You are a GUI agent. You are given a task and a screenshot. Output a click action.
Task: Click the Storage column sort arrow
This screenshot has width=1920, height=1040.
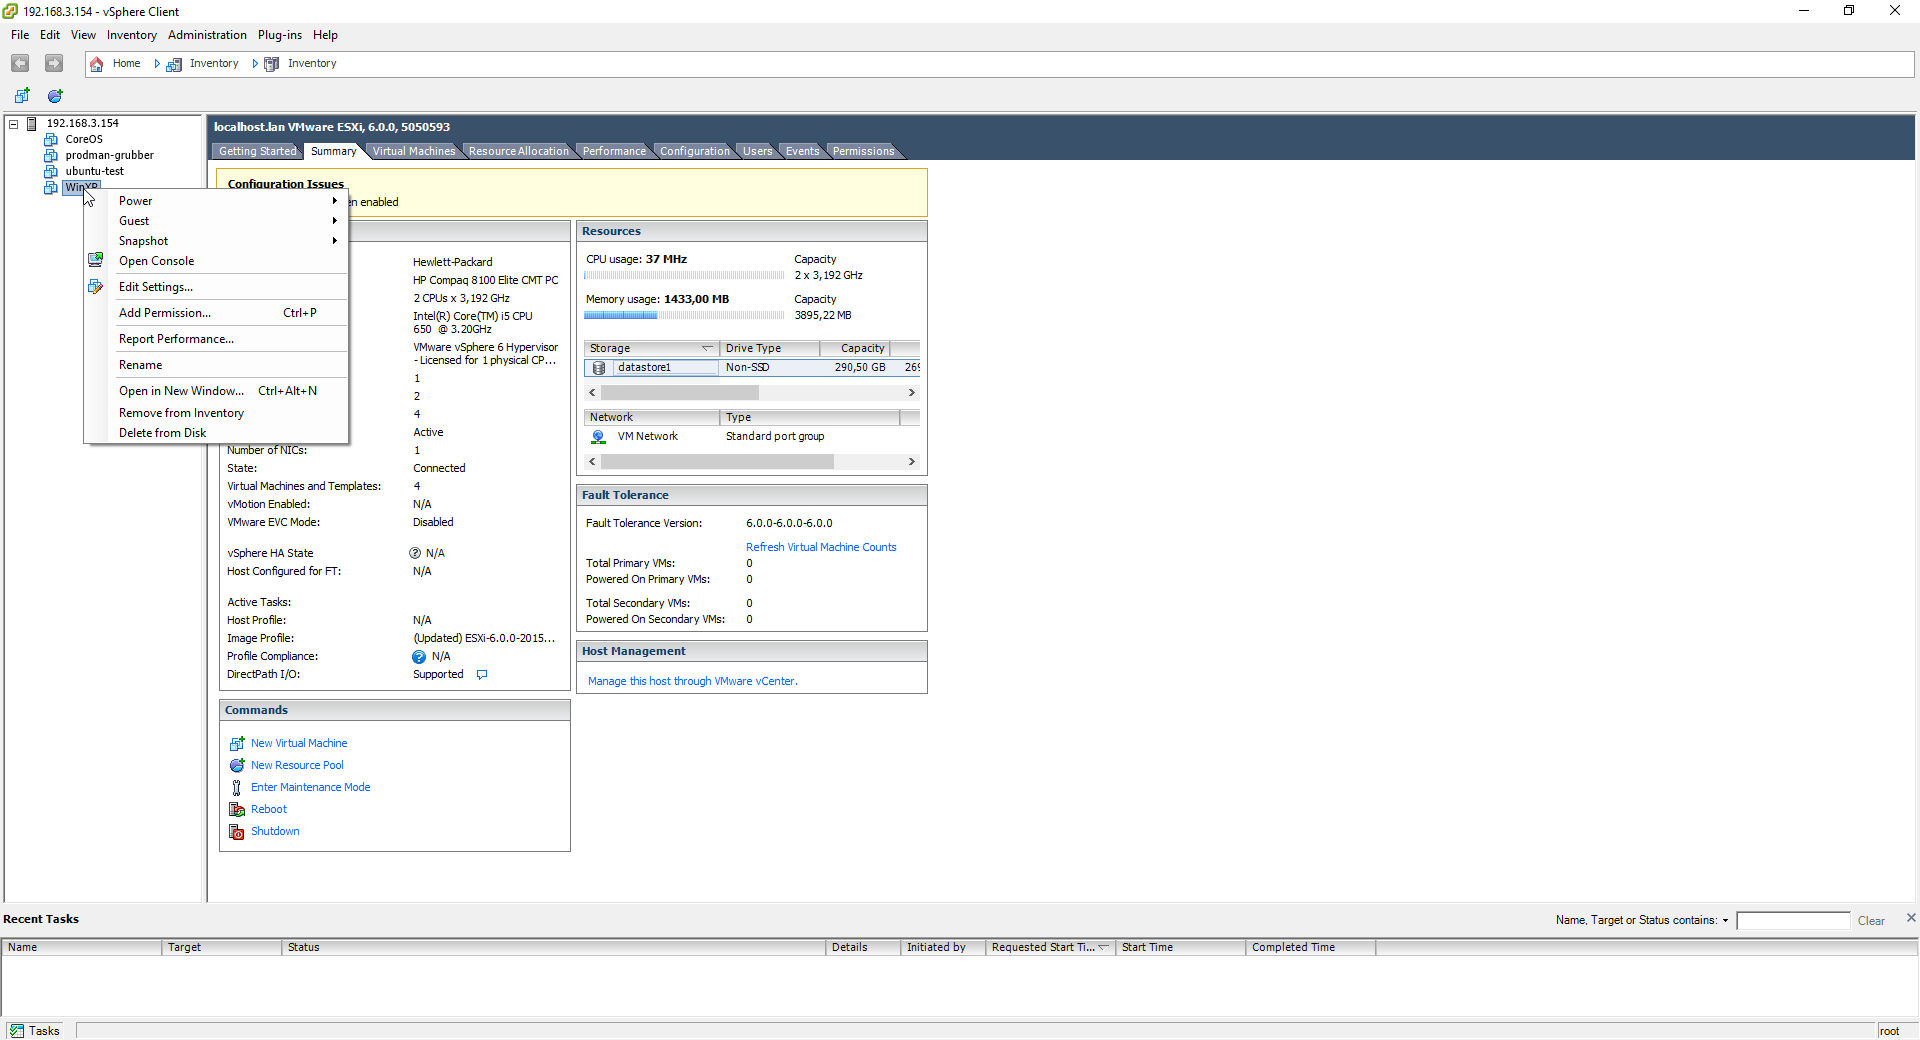tap(707, 348)
